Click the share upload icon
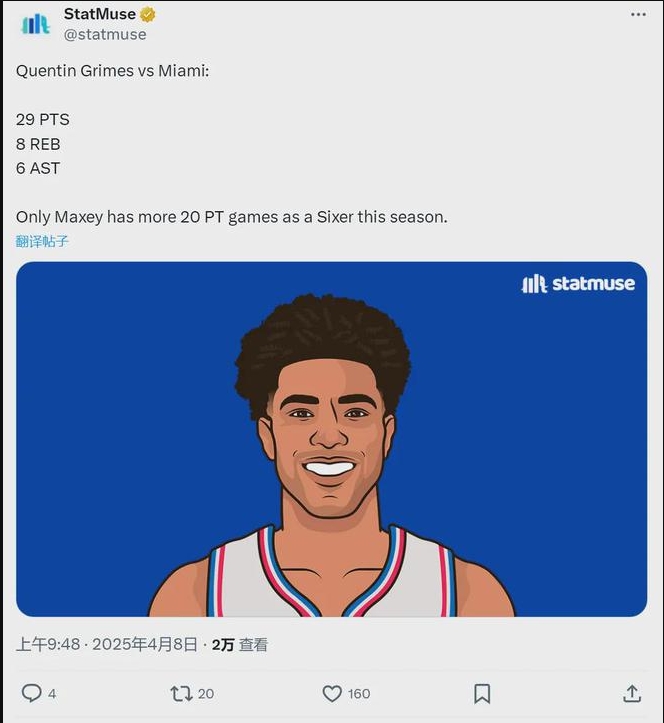This screenshot has width=664, height=723. pyautogui.click(x=632, y=693)
